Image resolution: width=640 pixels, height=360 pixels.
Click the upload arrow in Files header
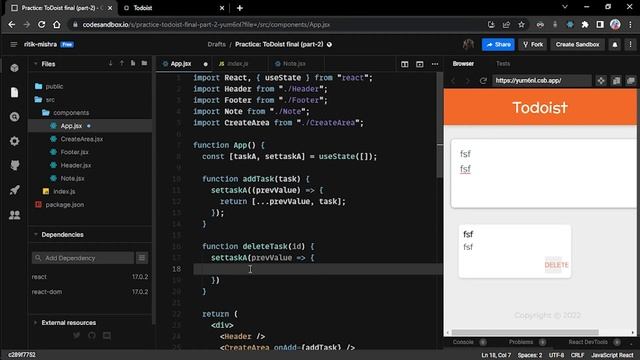point(122,64)
